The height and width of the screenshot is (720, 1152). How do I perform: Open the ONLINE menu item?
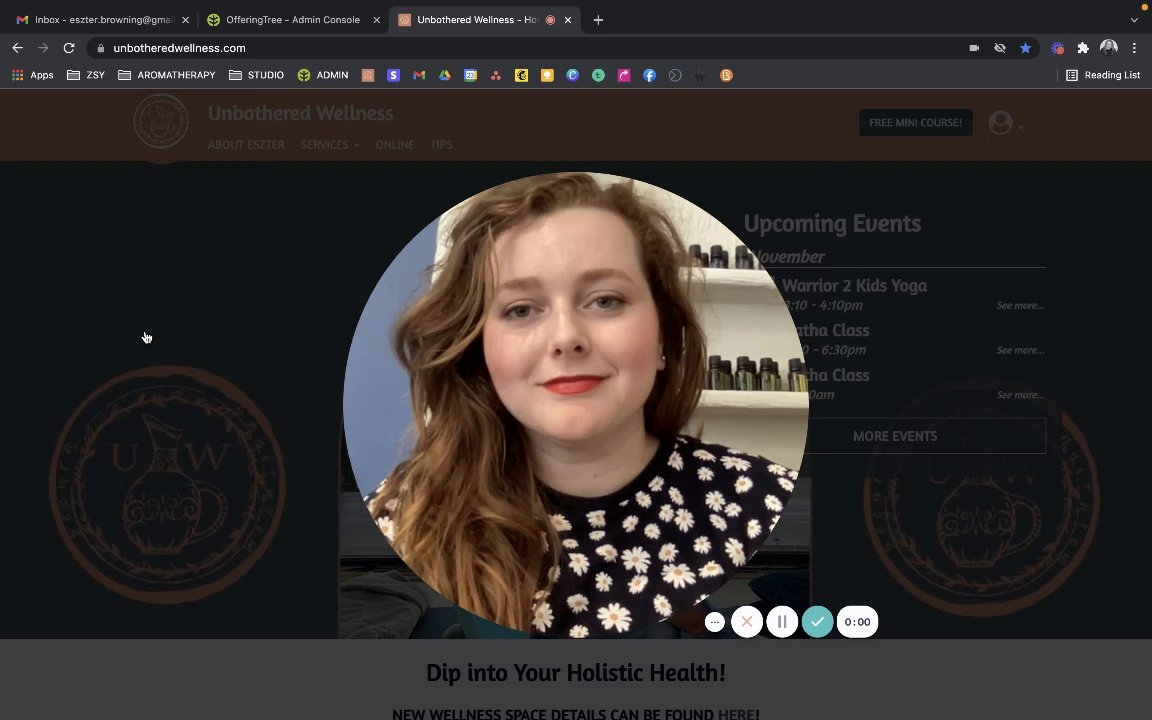coord(395,145)
